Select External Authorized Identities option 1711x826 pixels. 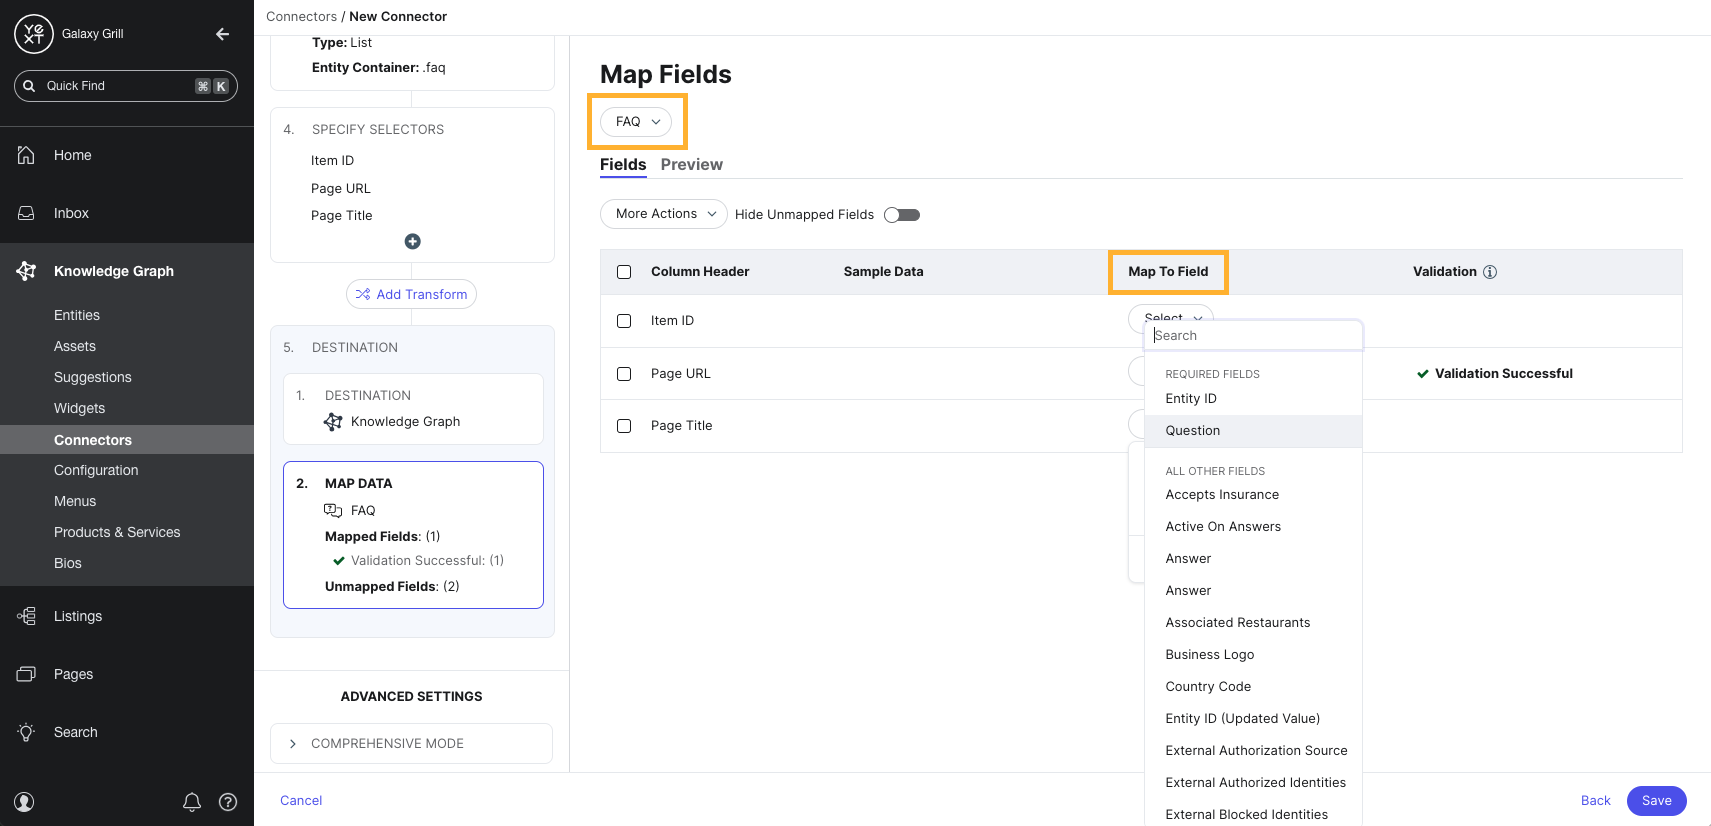point(1253,783)
